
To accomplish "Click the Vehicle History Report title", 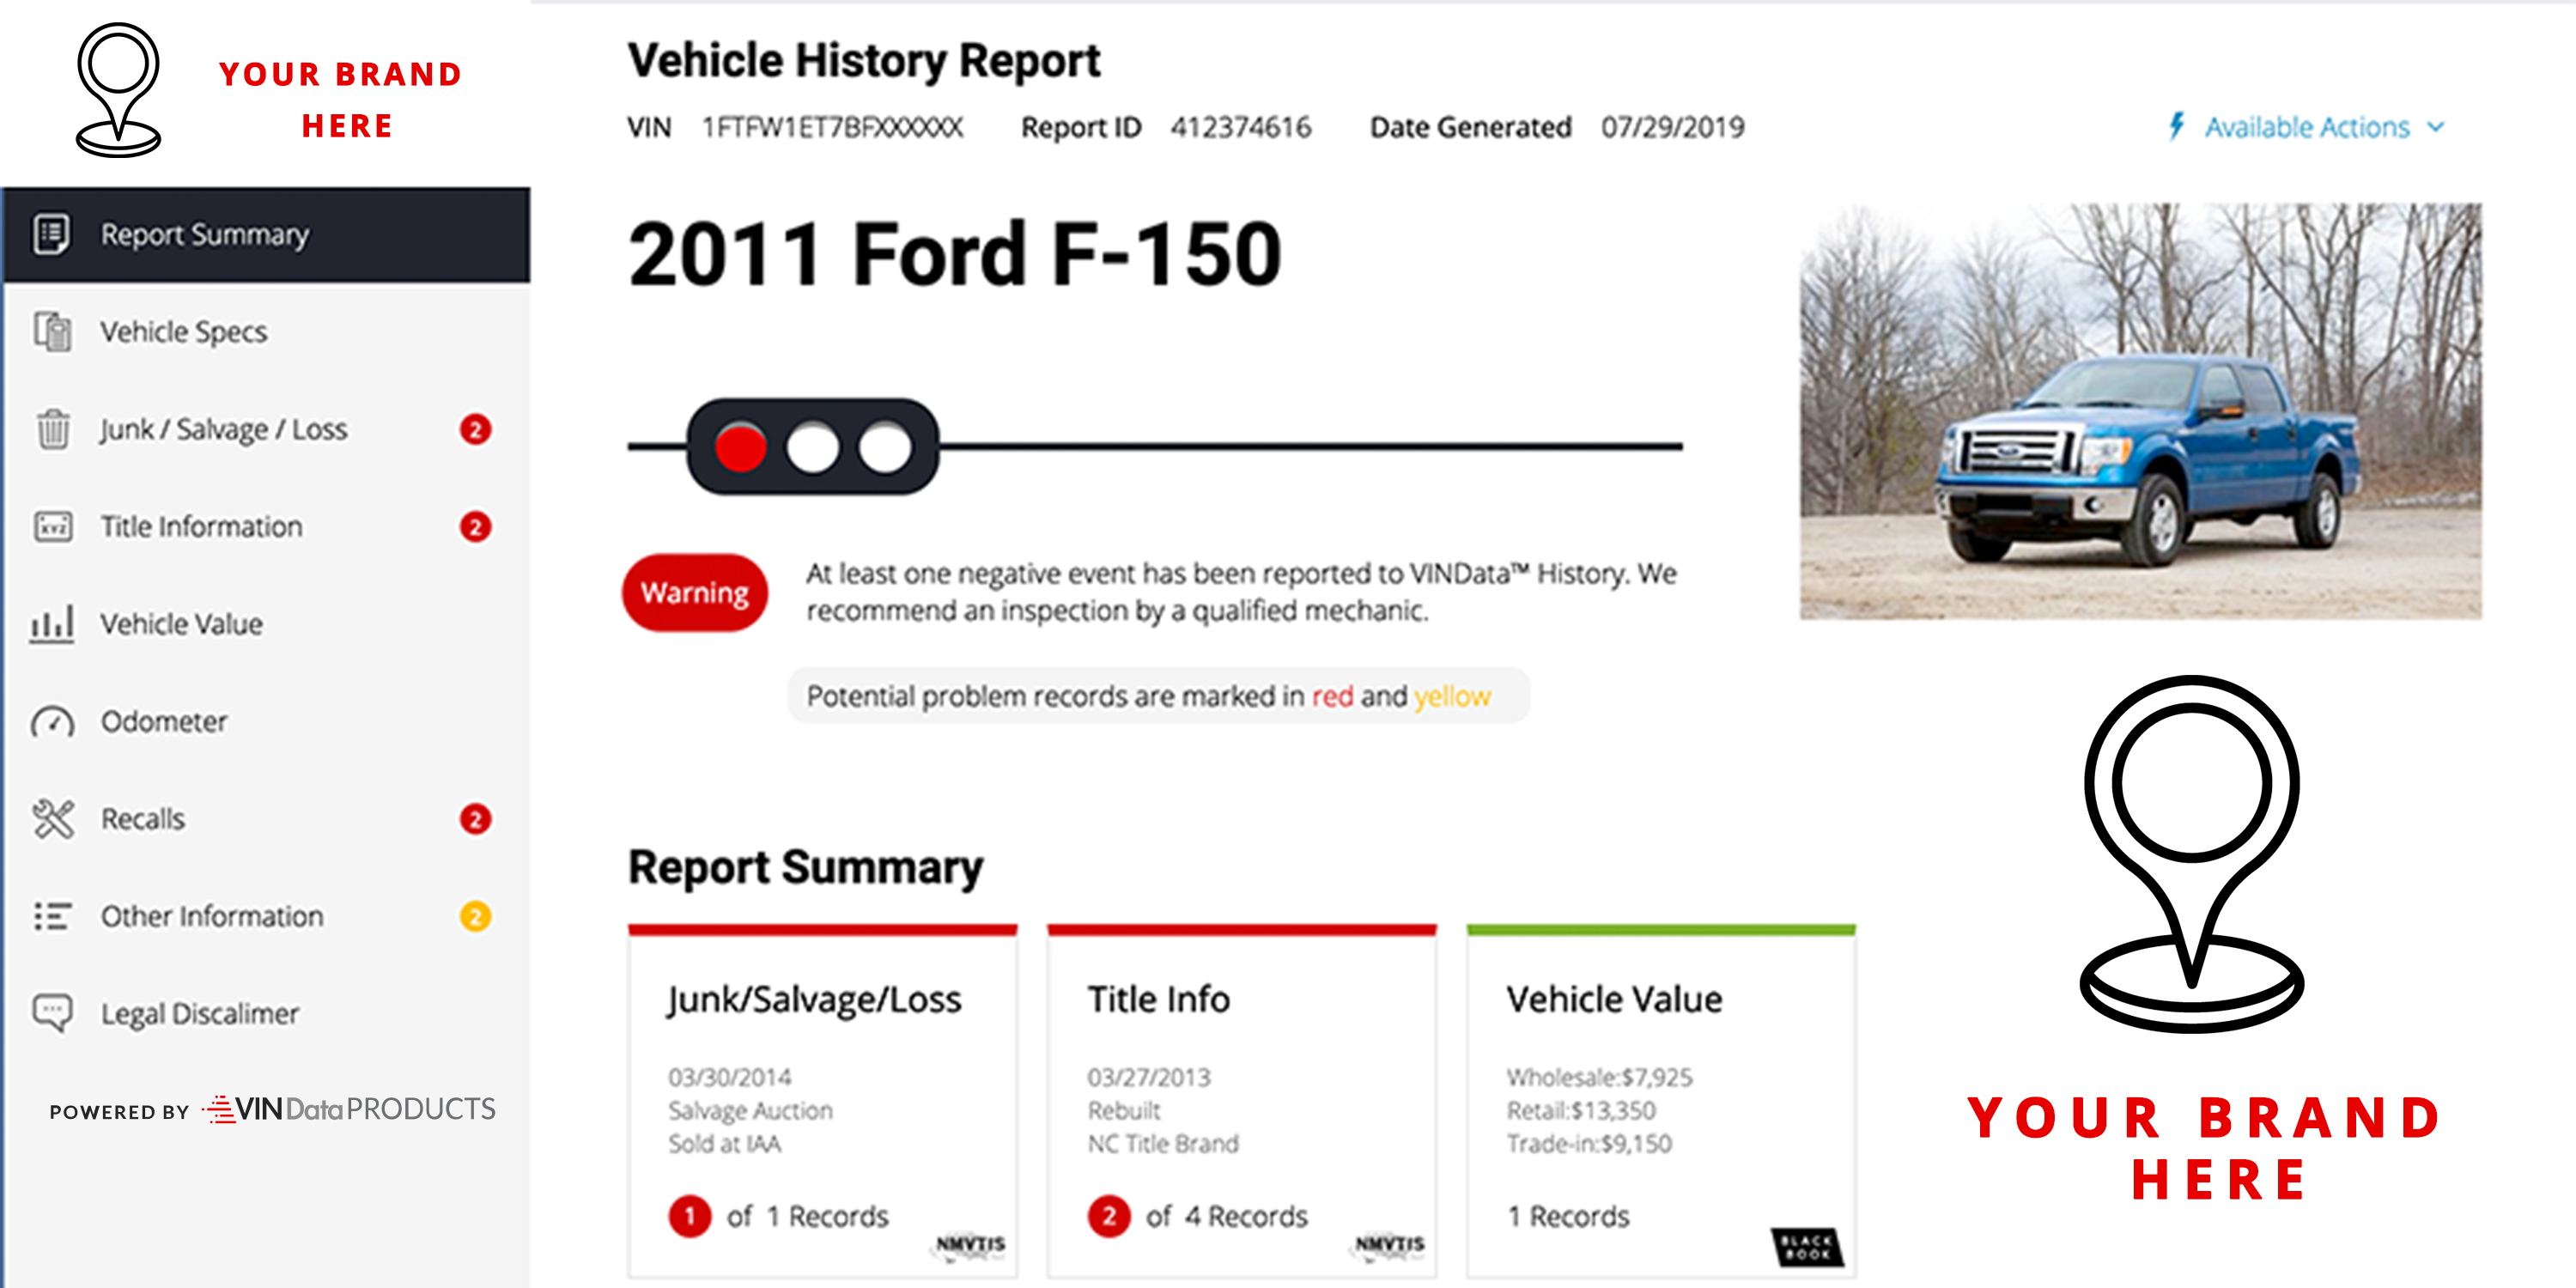I will click(x=864, y=60).
